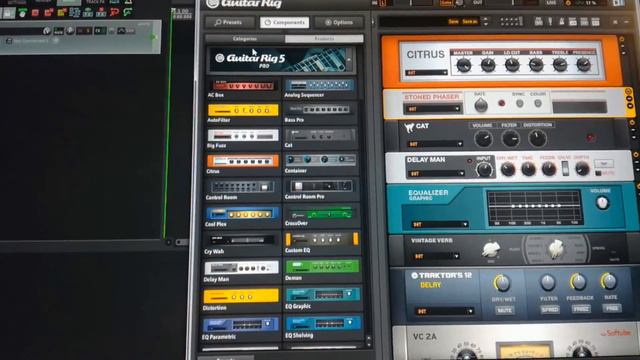Select the Cat distortion in component list
640x360 pixels.
pos(320,139)
